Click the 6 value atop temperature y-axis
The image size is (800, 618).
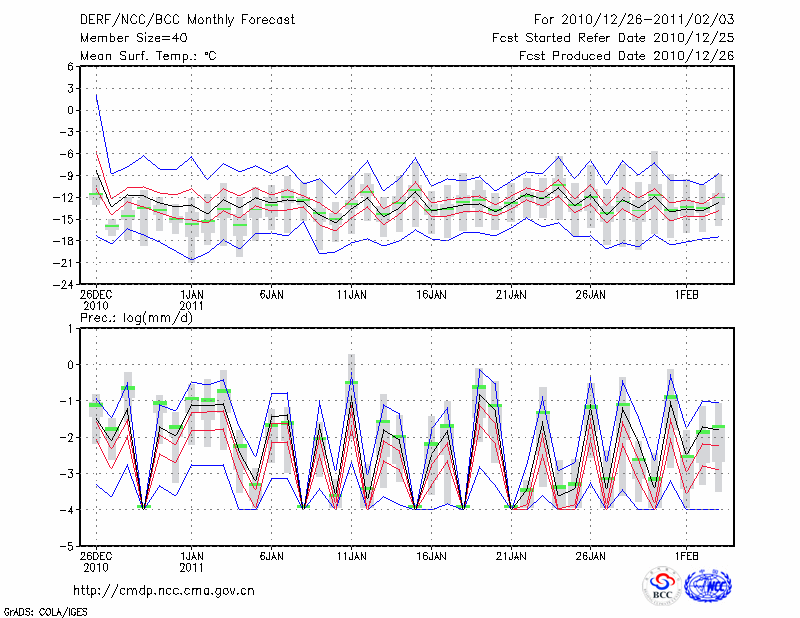click(71, 66)
